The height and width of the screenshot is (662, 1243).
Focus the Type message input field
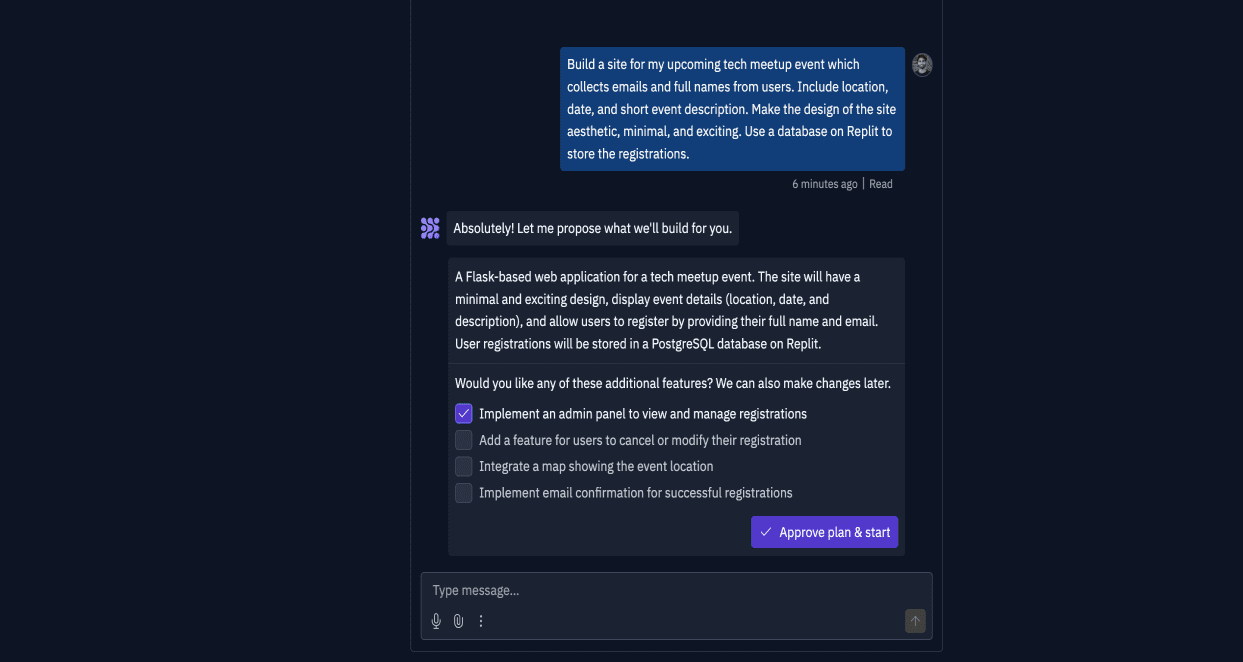click(660, 591)
